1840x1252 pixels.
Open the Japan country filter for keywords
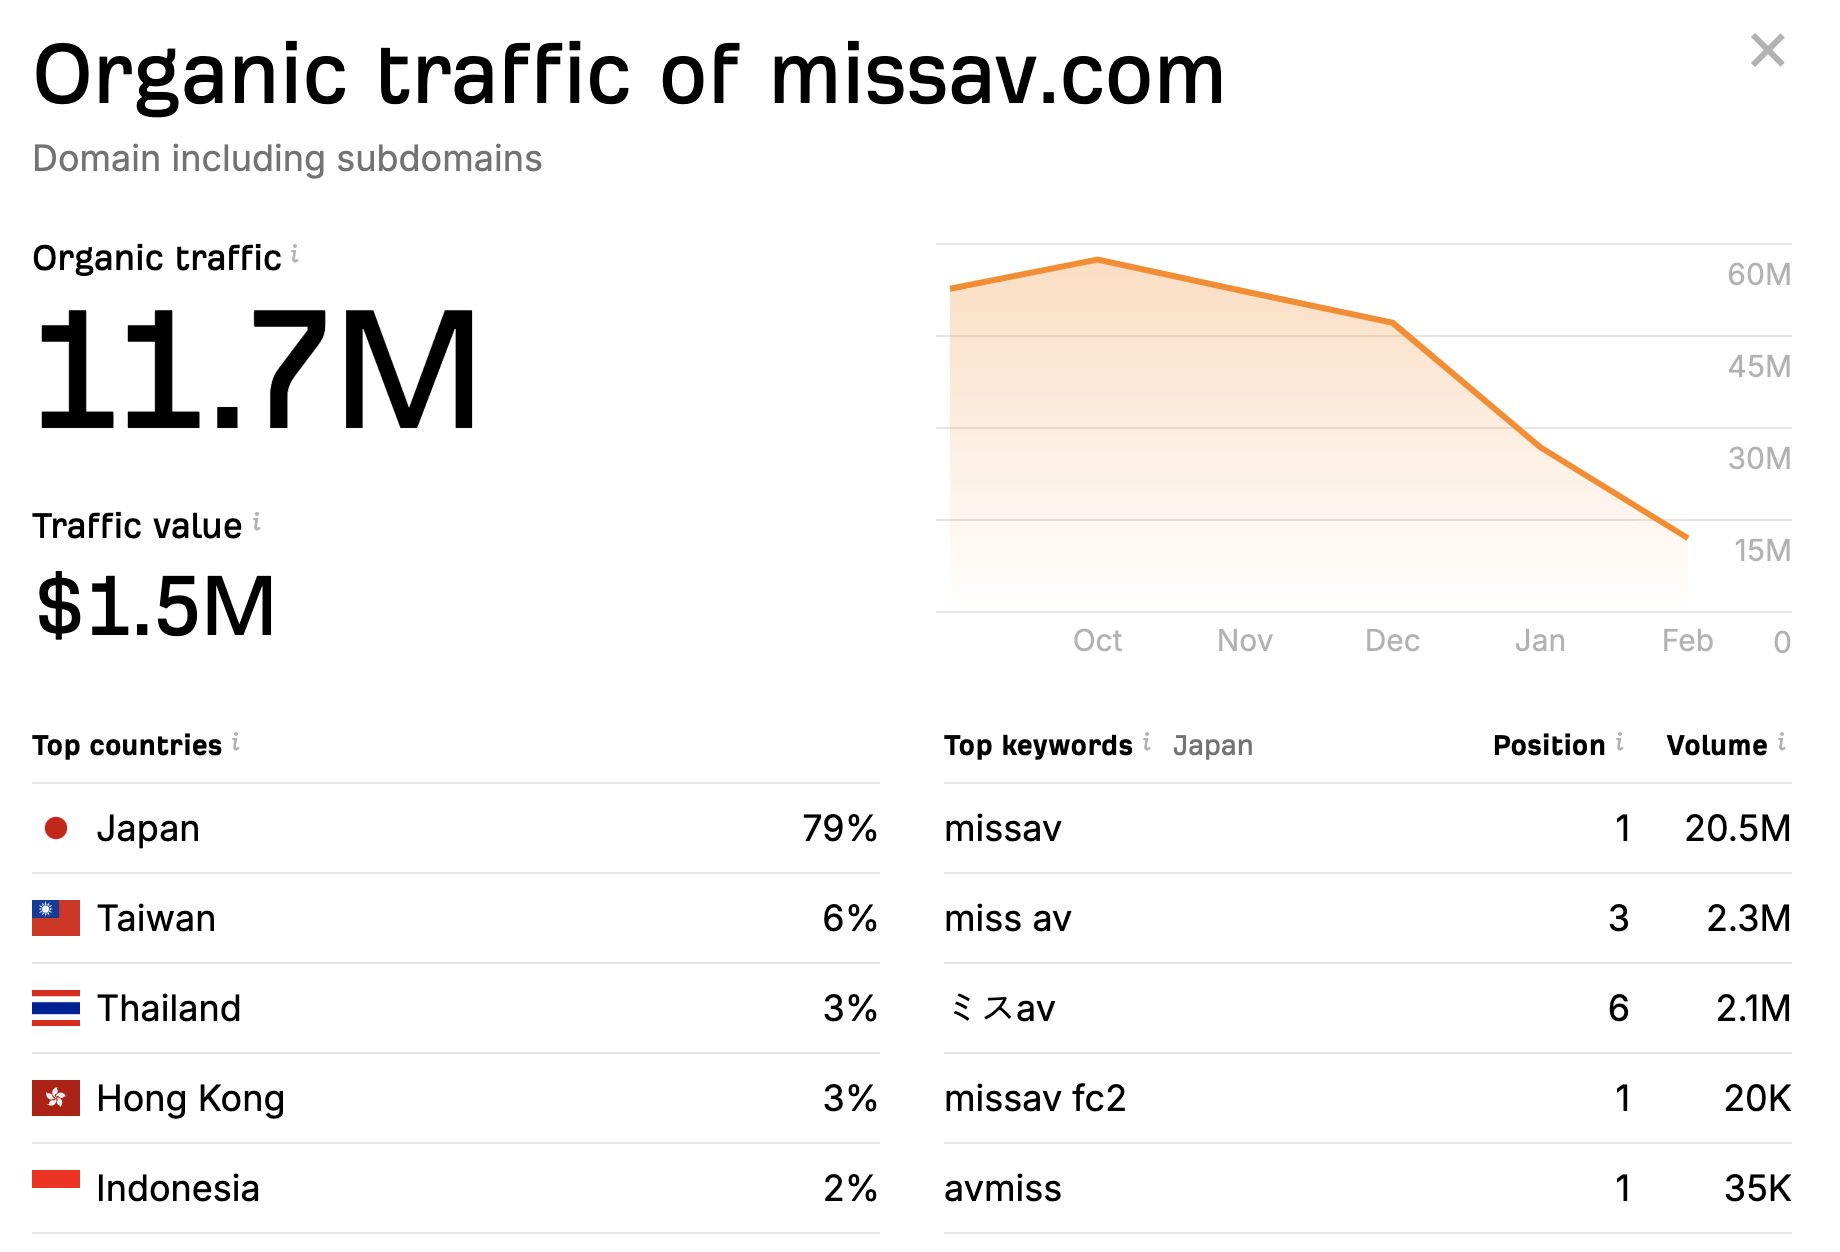pos(1212,746)
